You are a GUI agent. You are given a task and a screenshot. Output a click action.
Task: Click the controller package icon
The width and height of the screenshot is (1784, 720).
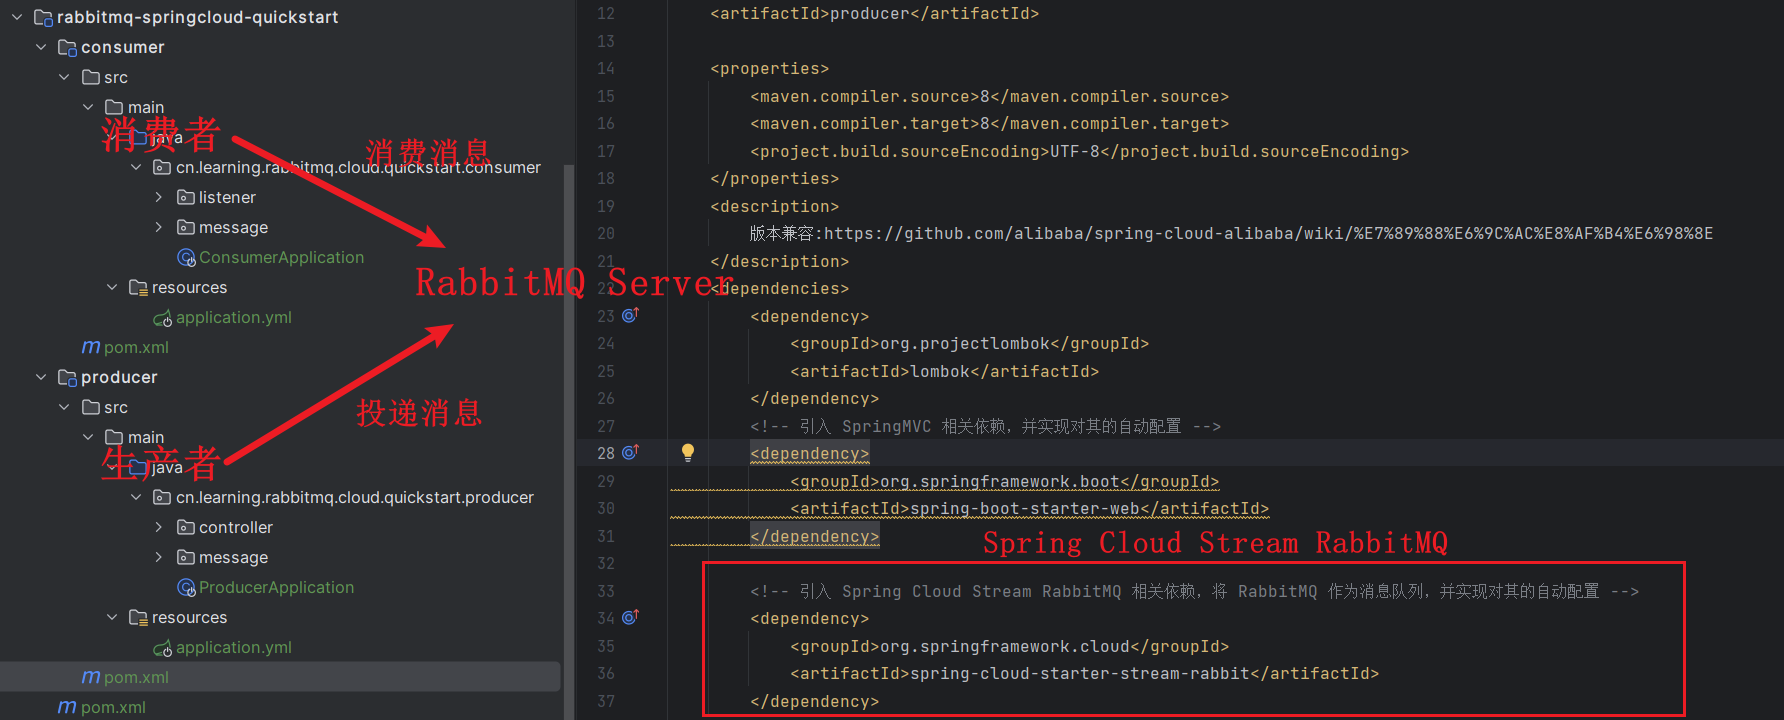(x=186, y=527)
